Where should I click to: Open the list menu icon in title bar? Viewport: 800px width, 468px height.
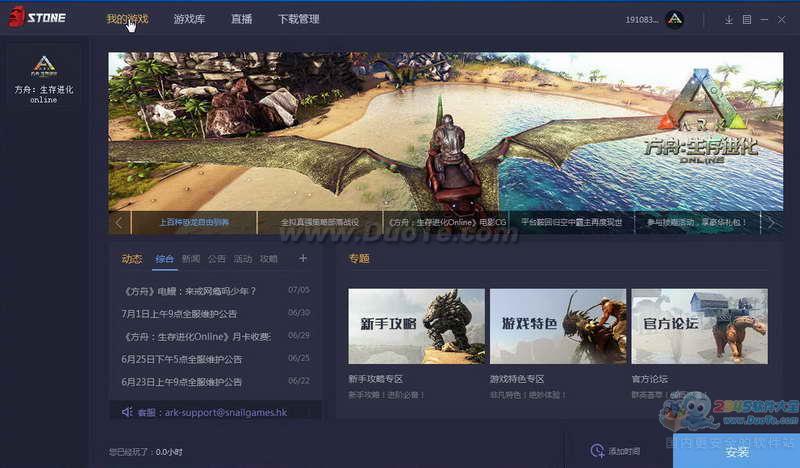pyautogui.click(x=746, y=20)
